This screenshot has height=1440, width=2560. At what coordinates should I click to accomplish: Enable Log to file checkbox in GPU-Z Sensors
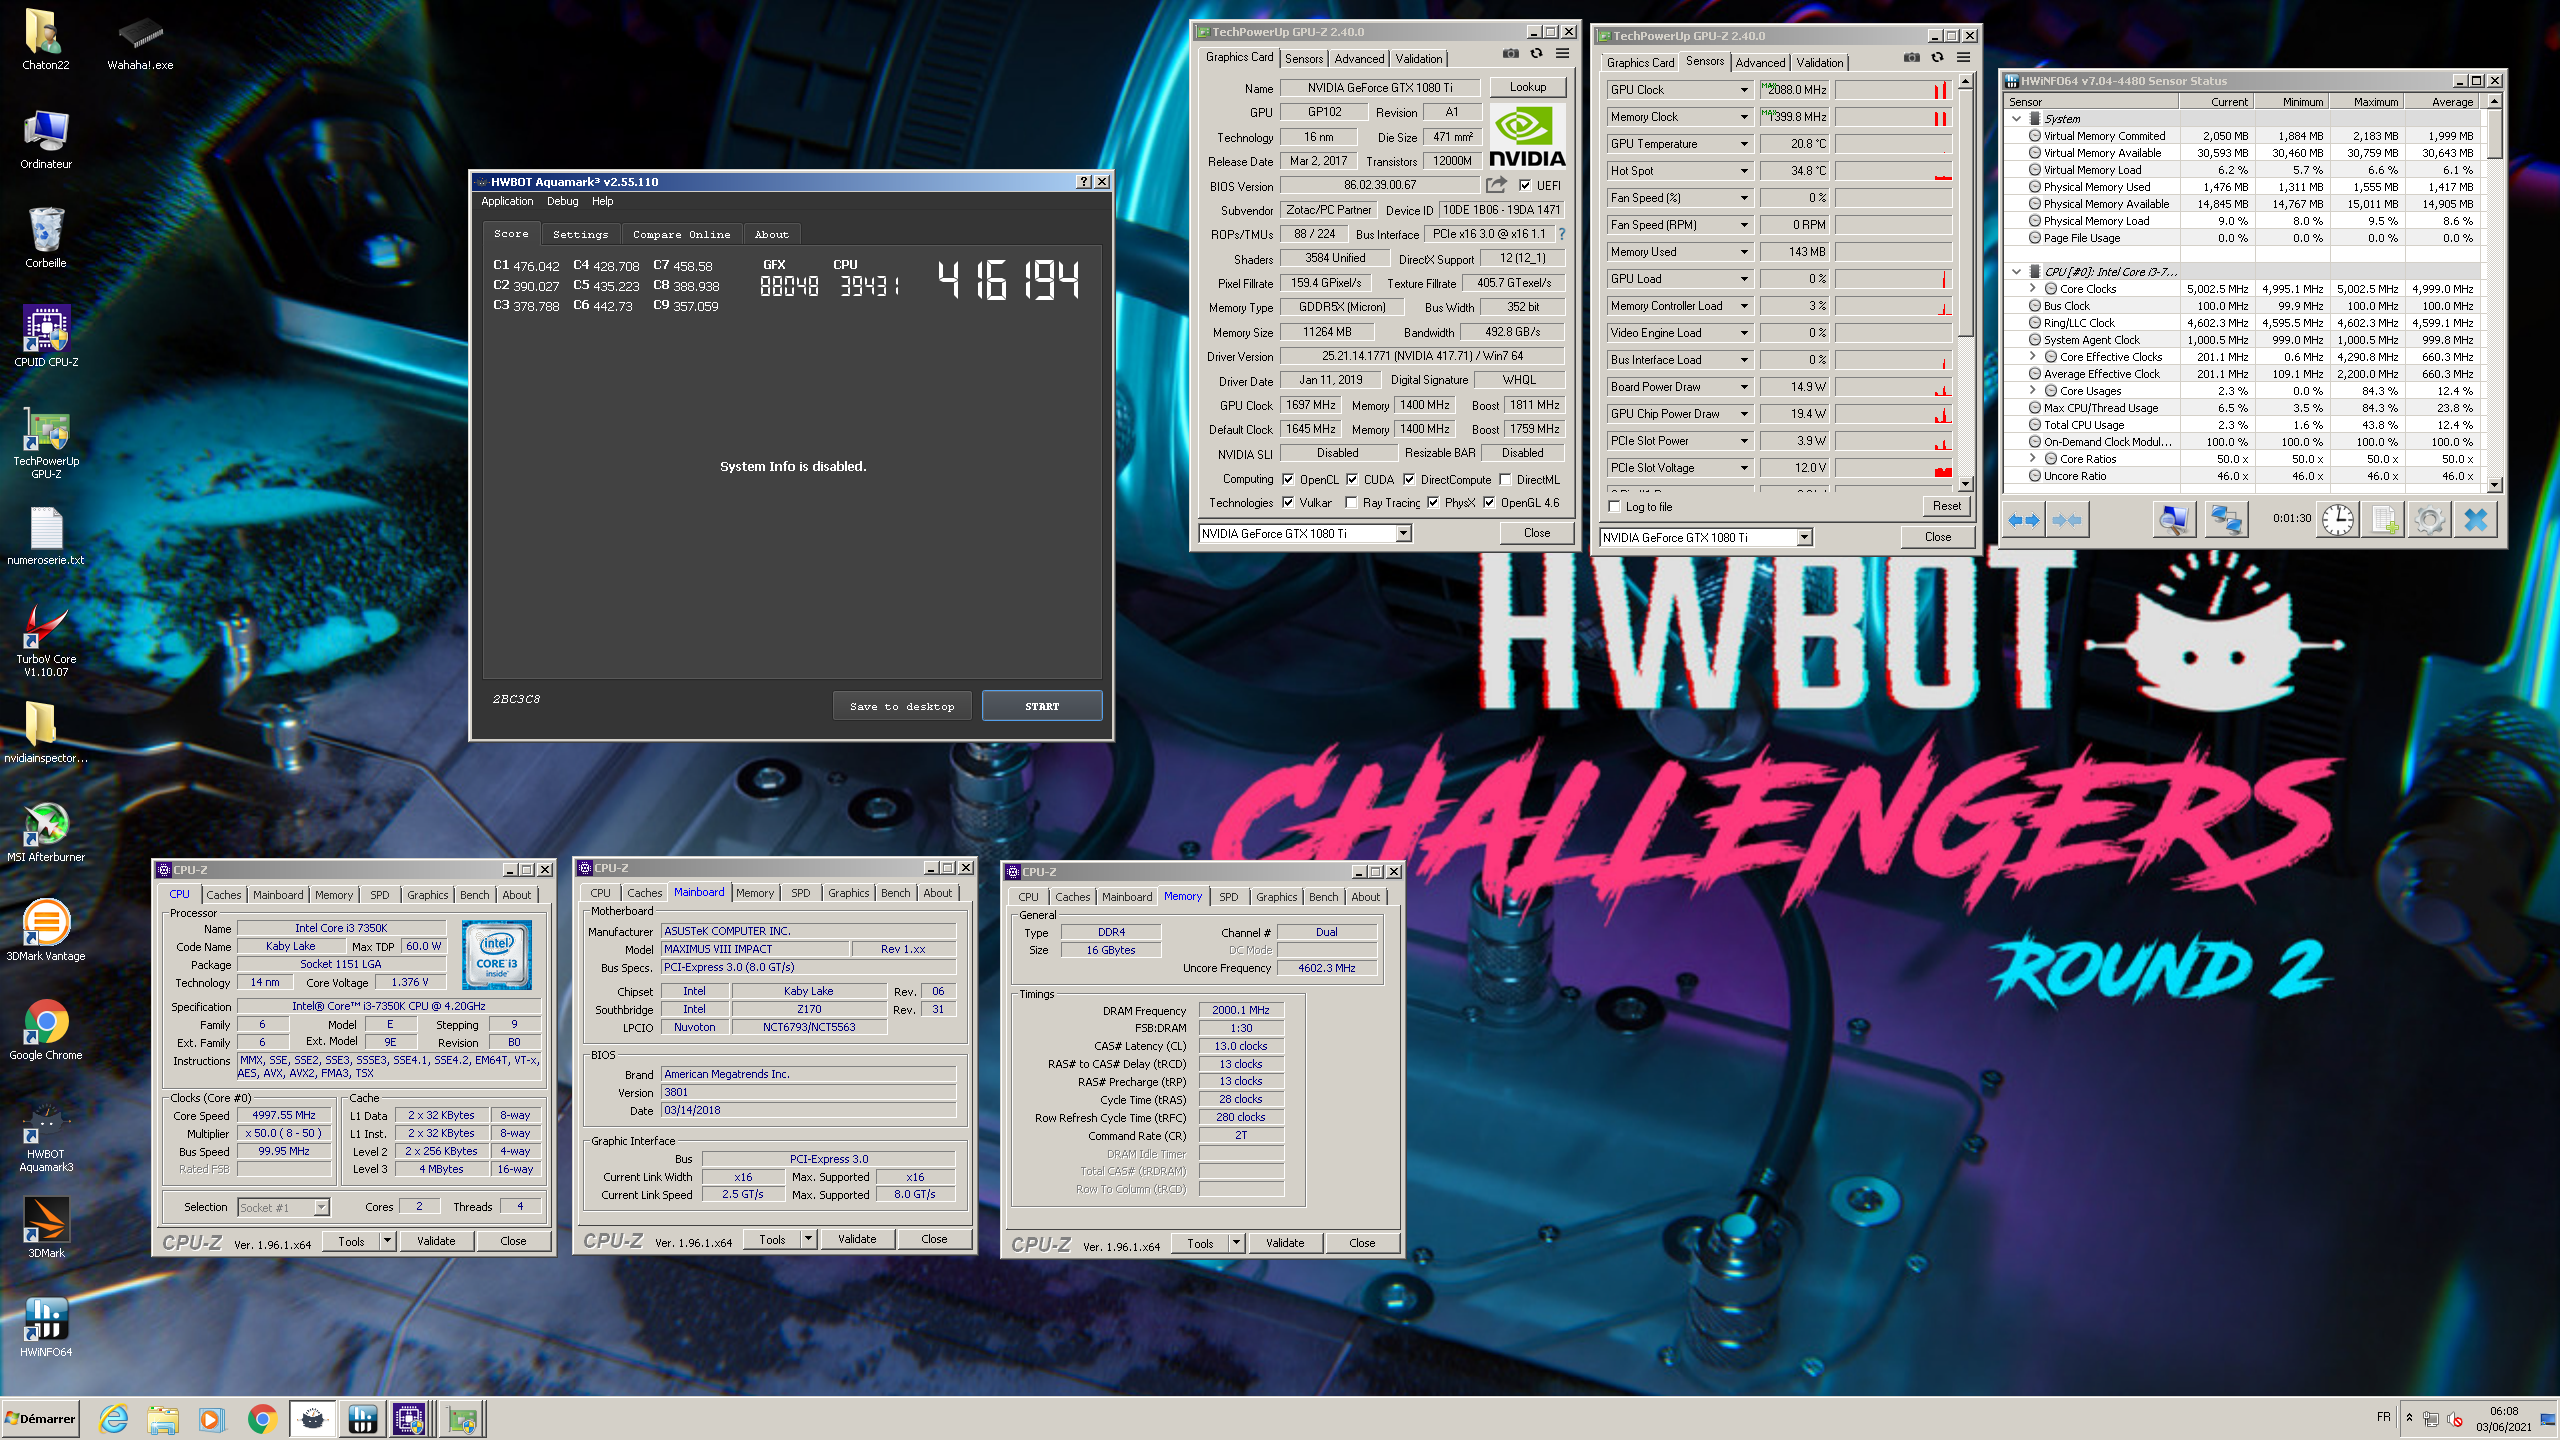[x=1614, y=507]
